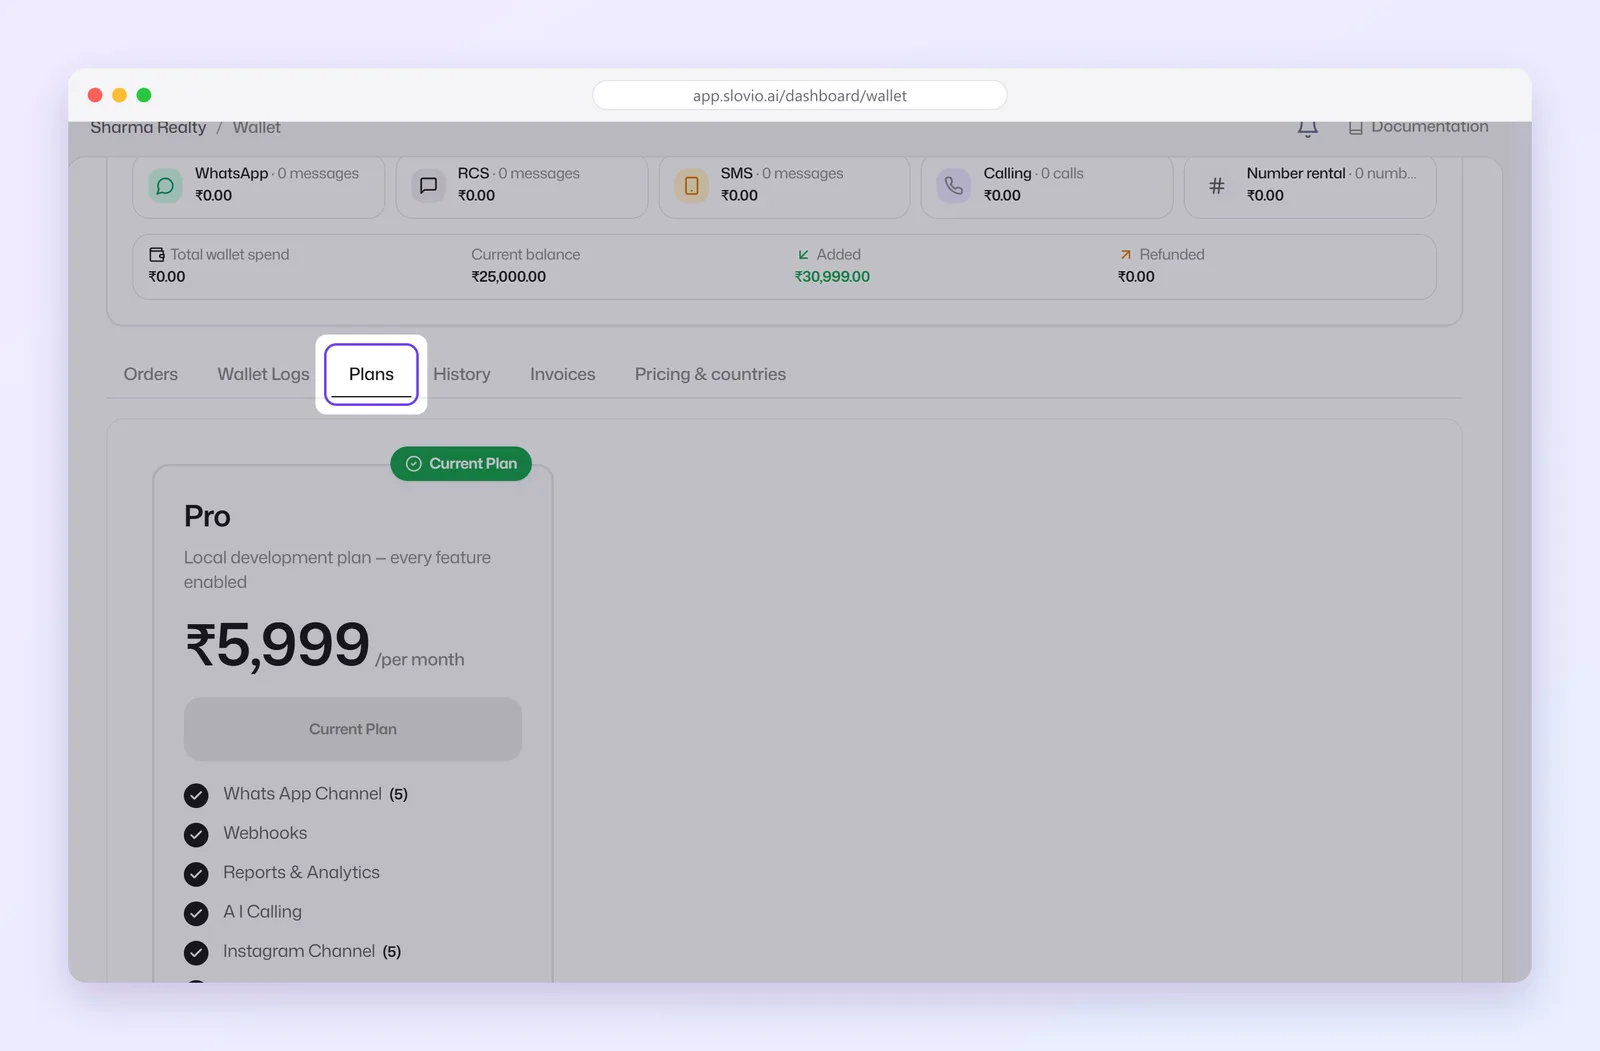Click the Calling handset icon
Image resolution: width=1600 pixels, height=1051 pixels.
tap(954, 185)
